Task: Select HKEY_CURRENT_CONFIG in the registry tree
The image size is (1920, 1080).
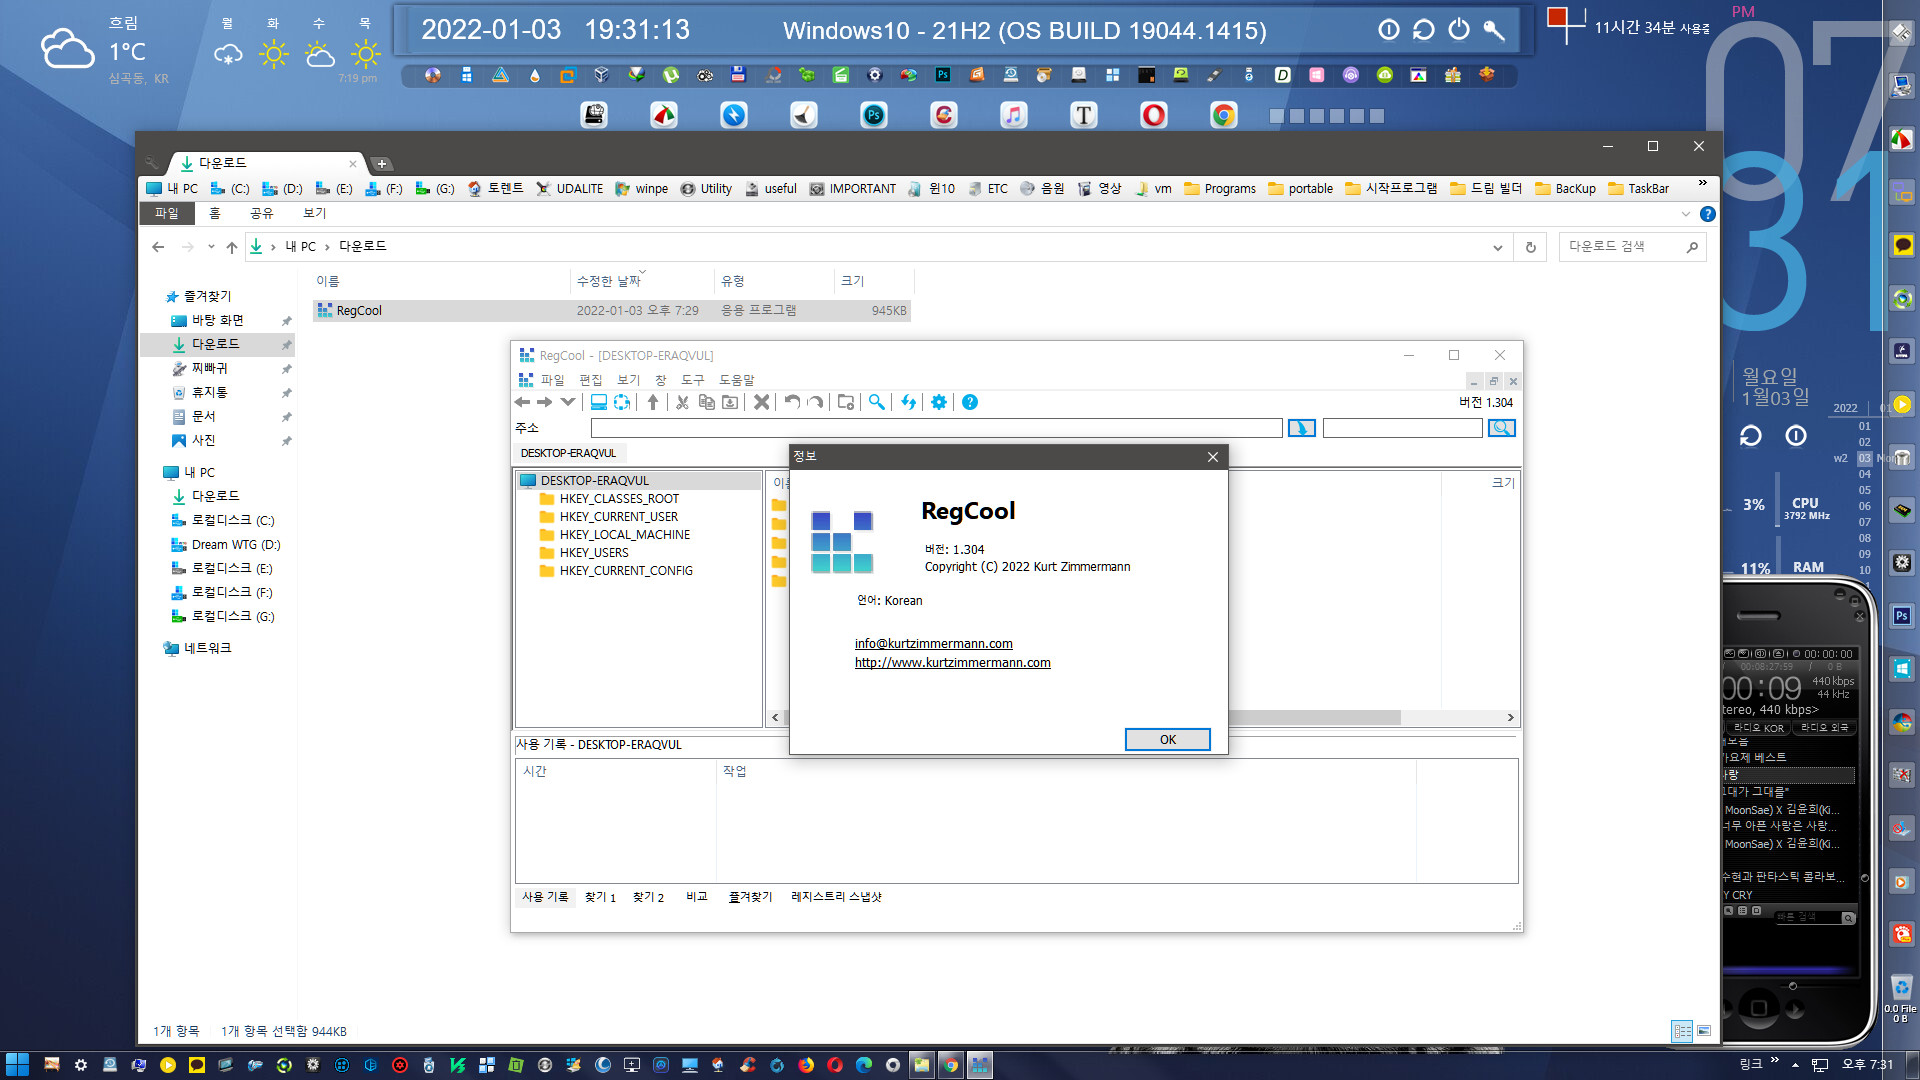Action: click(x=626, y=571)
